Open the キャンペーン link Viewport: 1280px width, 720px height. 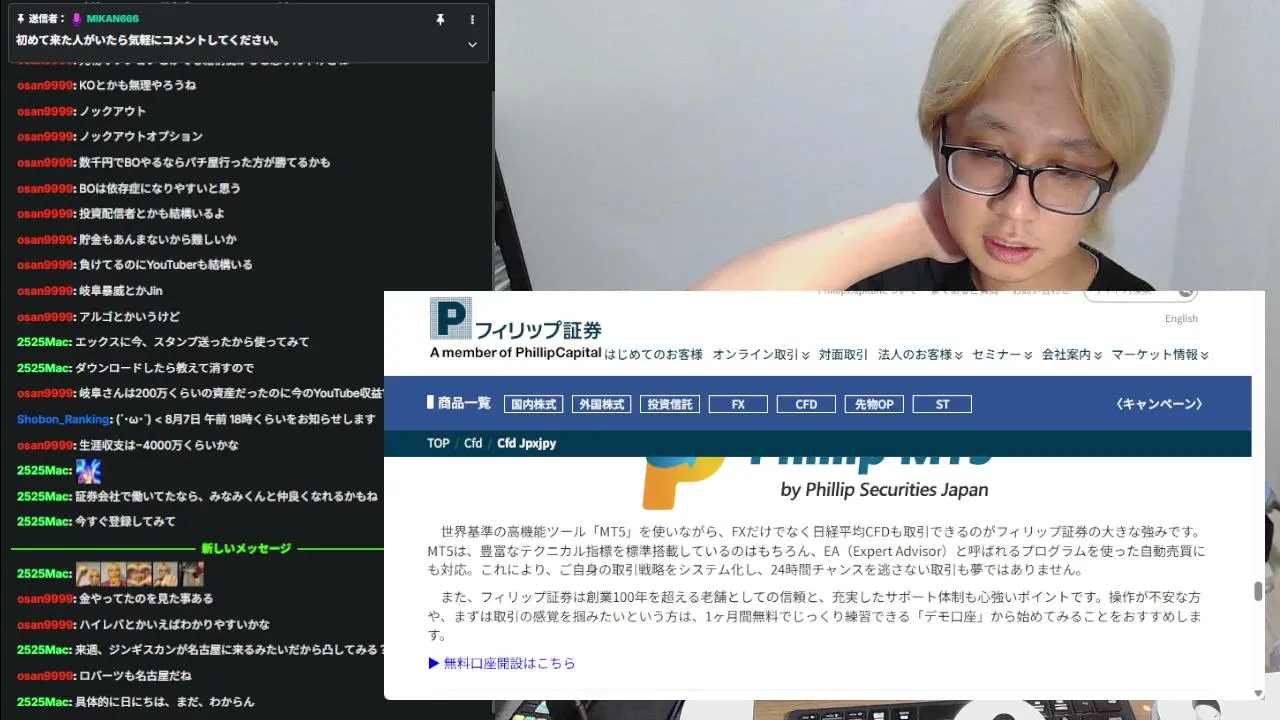(1159, 404)
